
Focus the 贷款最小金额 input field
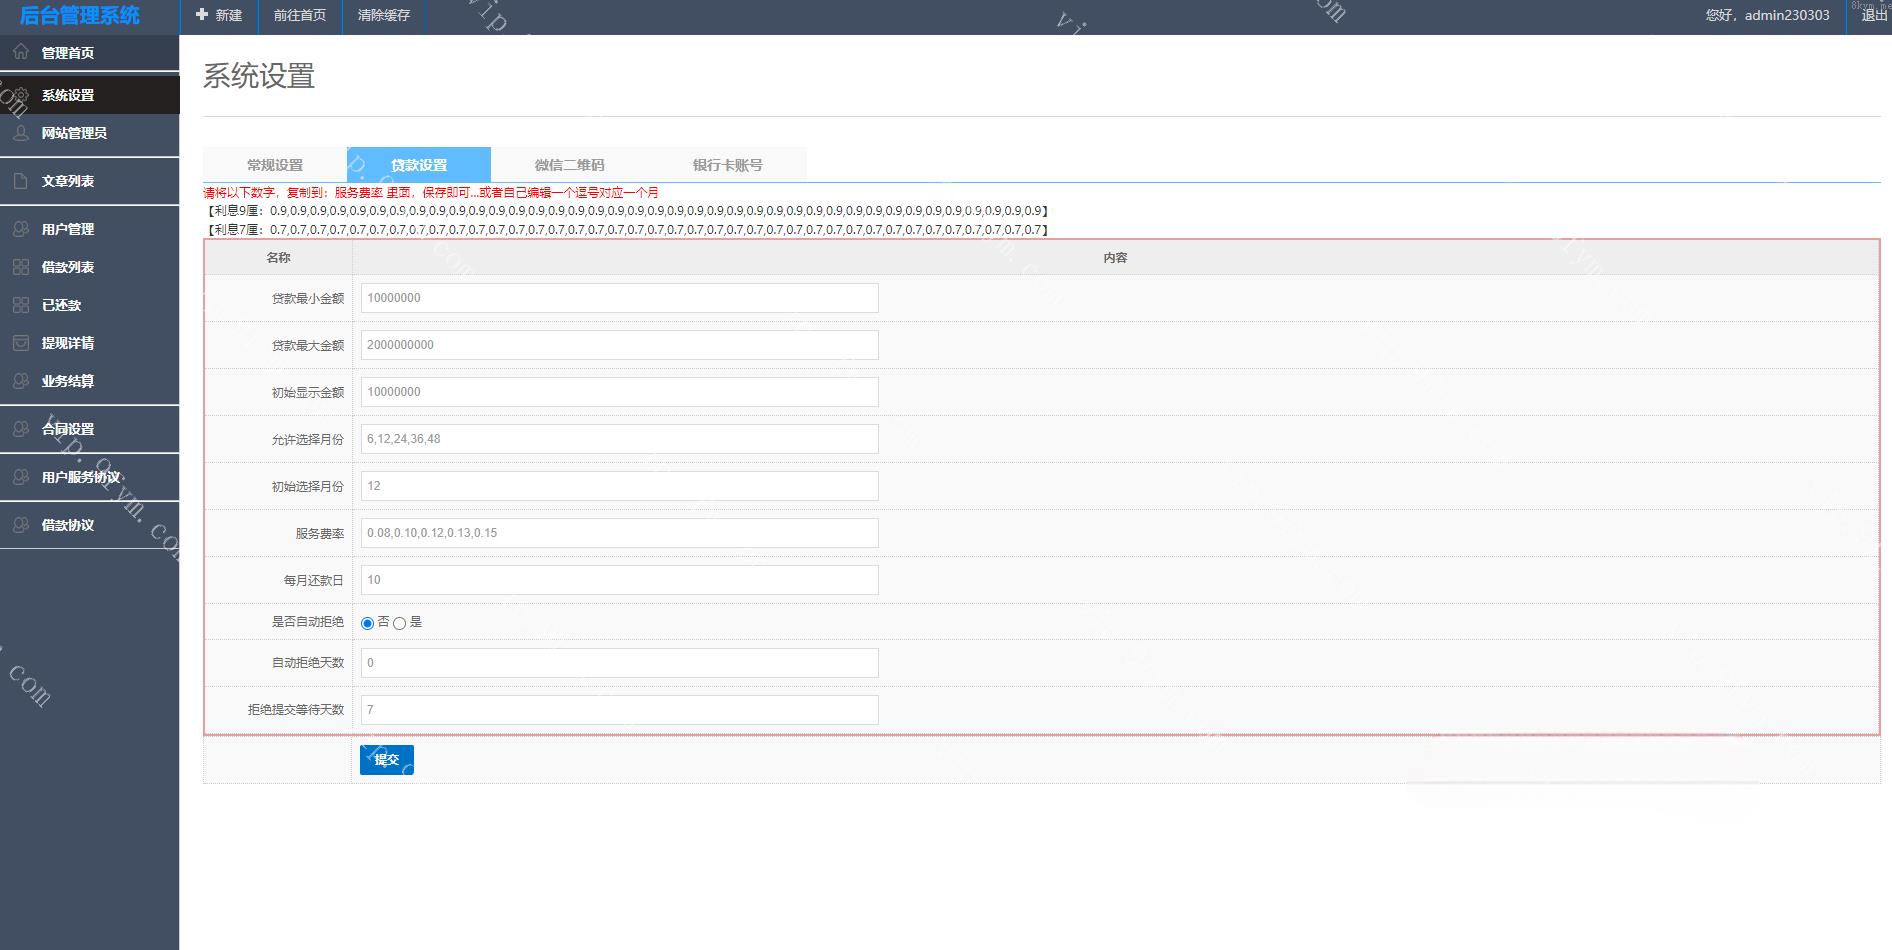619,298
